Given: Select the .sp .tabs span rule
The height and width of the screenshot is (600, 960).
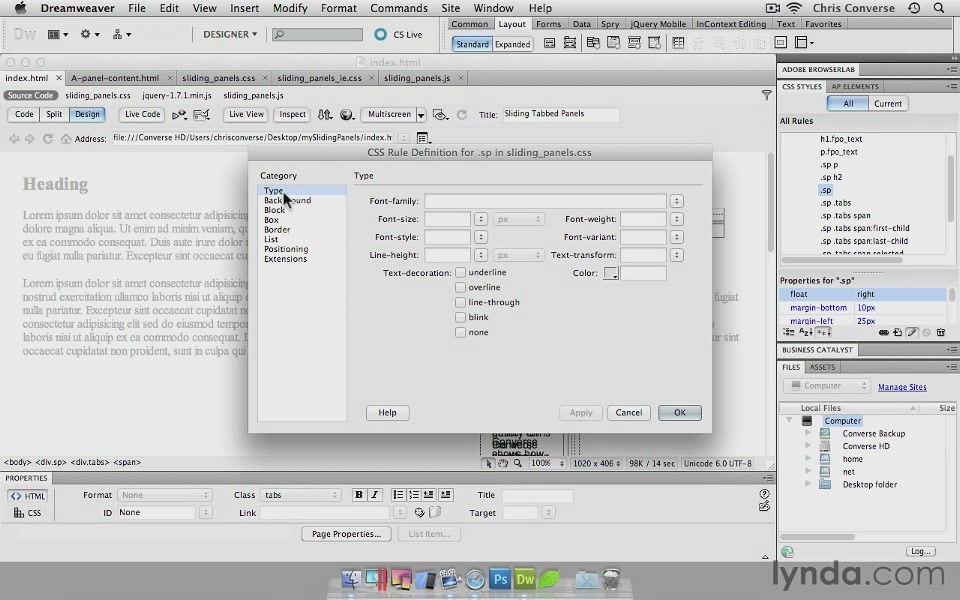Looking at the screenshot, I should [845, 216].
